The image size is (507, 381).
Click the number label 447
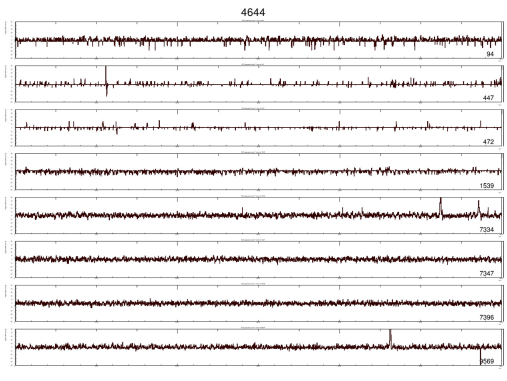pos(488,98)
